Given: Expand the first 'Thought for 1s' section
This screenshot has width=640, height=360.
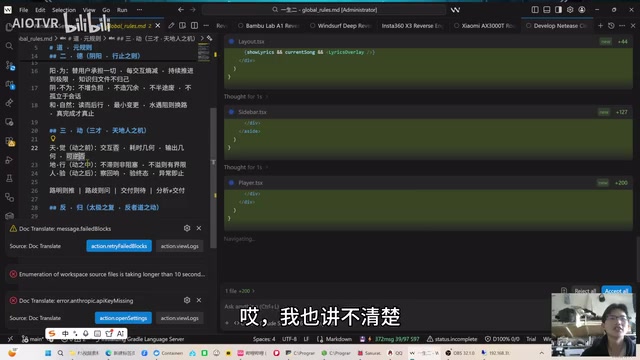Looking at the screenshot, I should click(x=246, y=97).
